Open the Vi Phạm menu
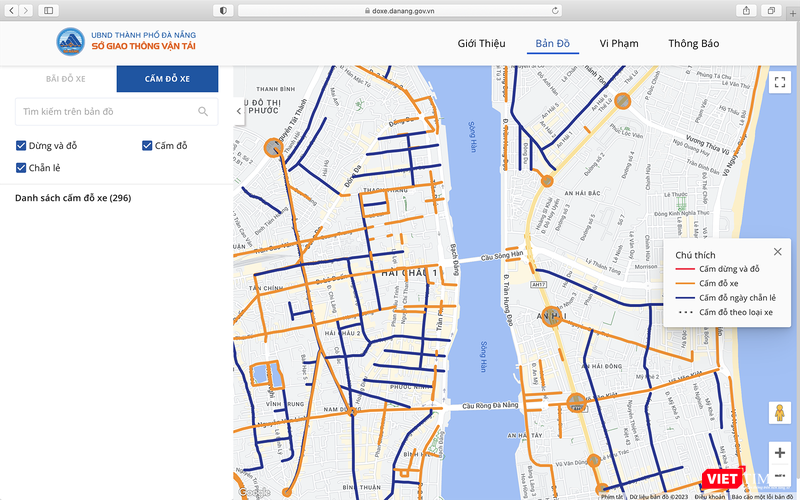Viewport: 800px width, 500px height. (x=619, y=44)
